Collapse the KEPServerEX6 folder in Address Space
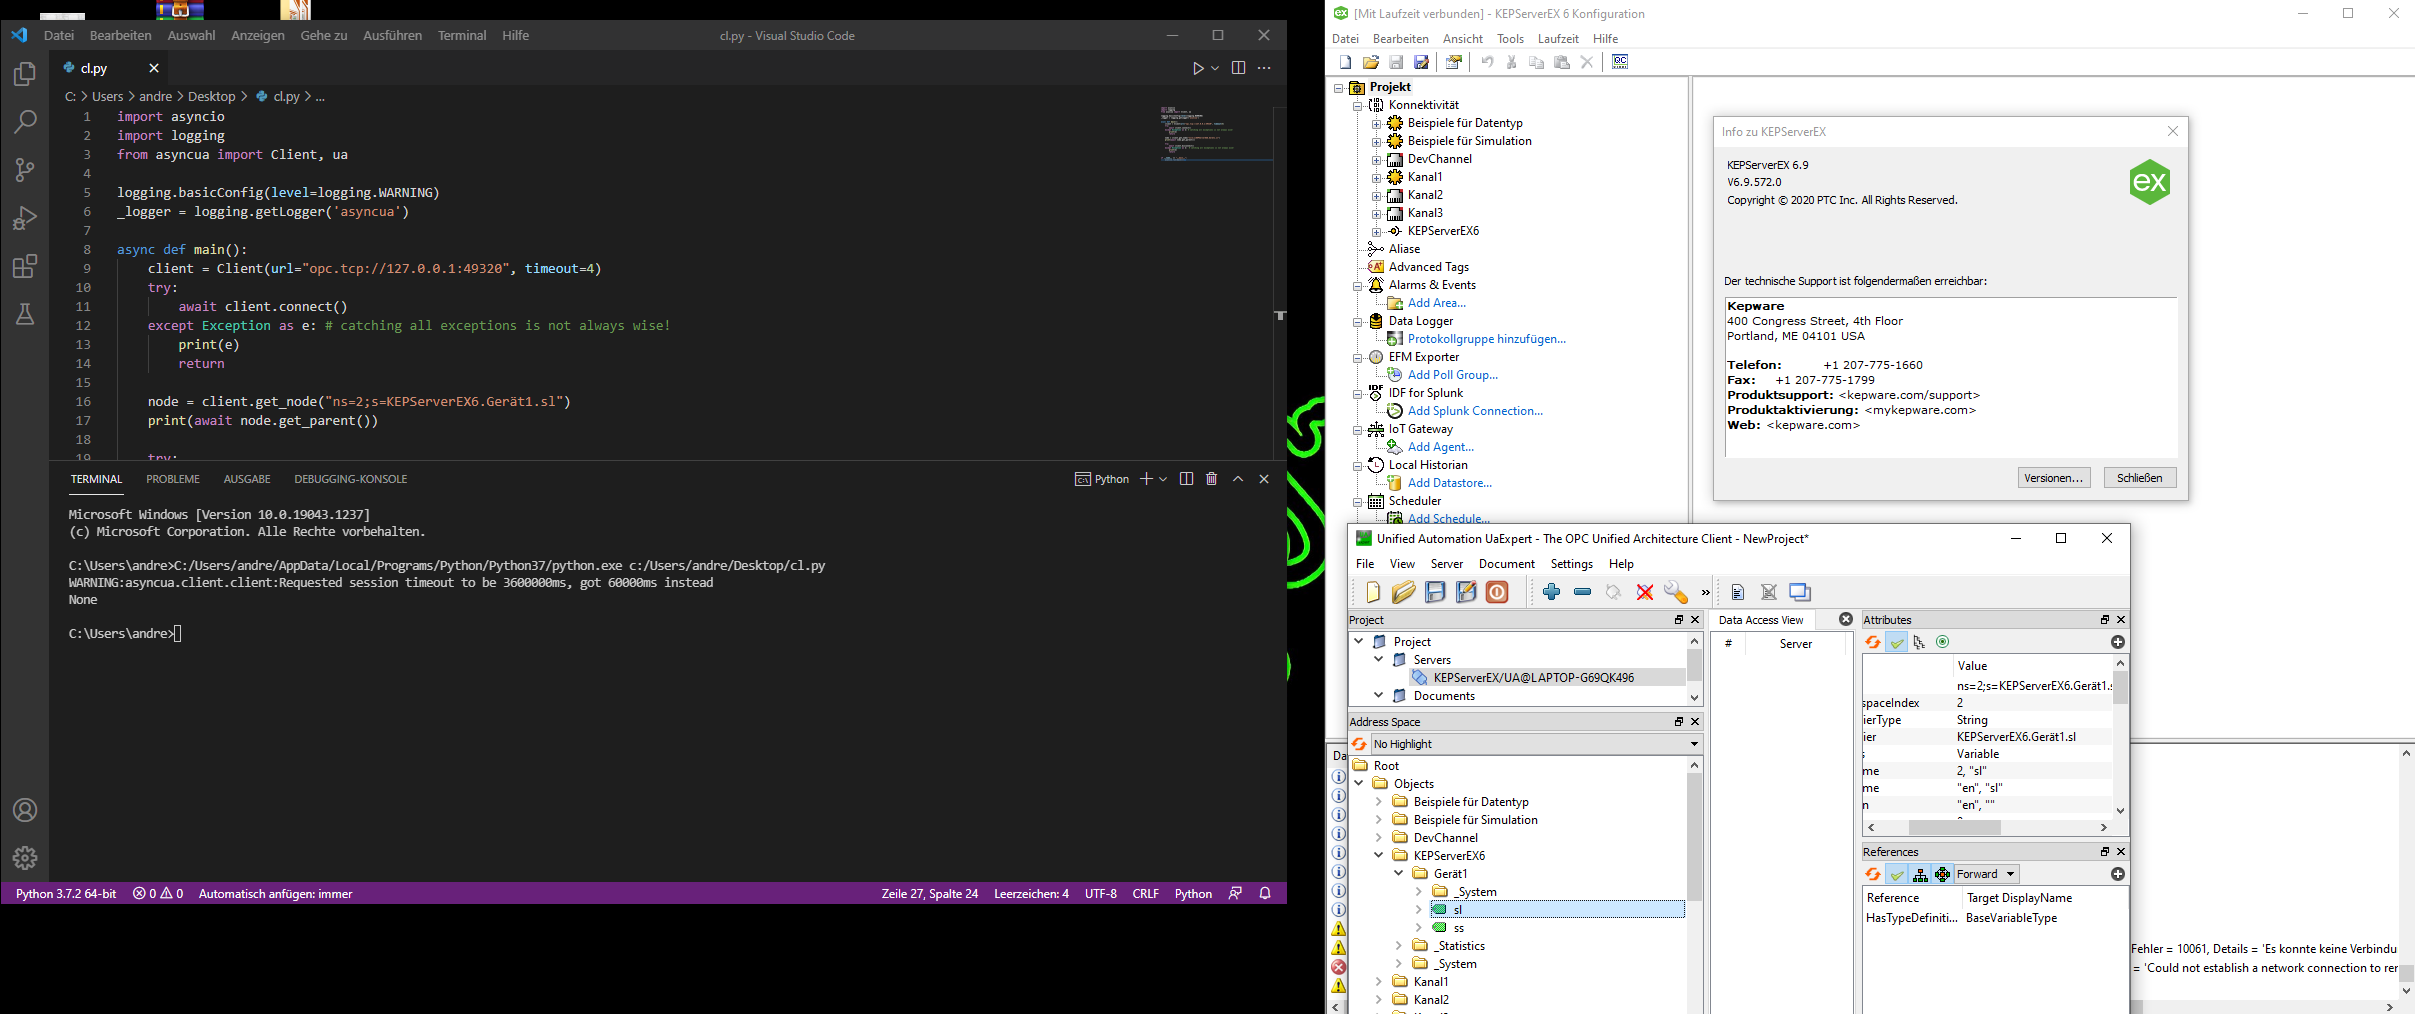The height and width of the screenshot is (1014, 2415). point(1379,855)
